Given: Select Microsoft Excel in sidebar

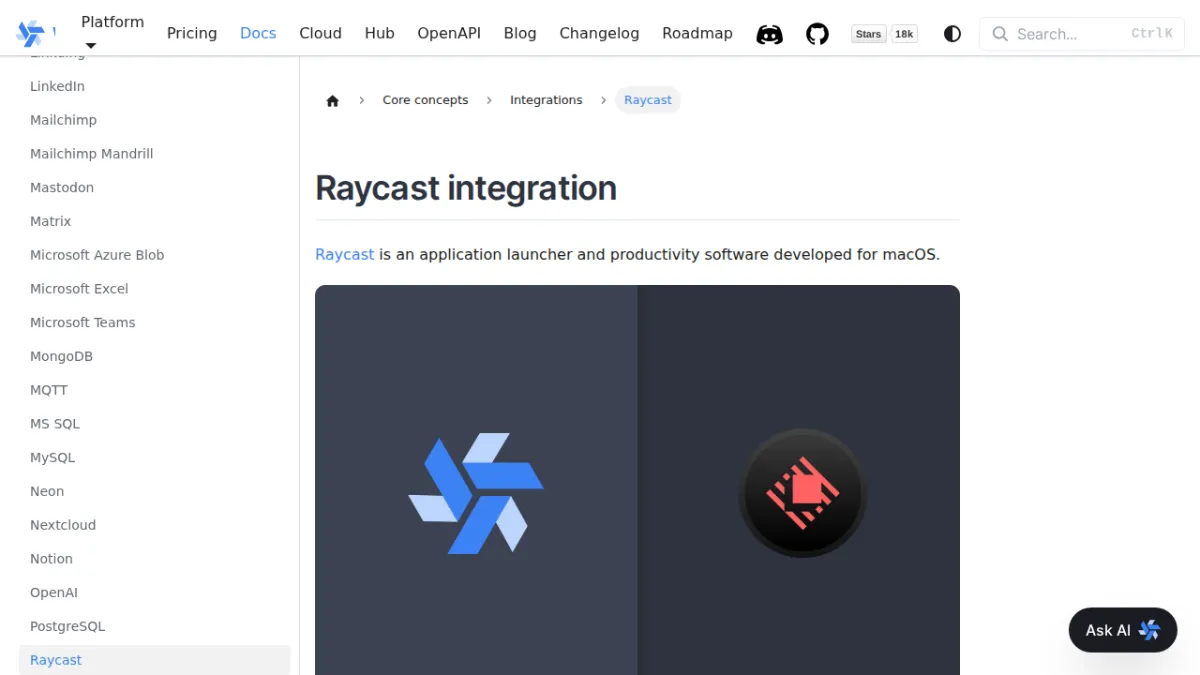Looking at the screenshot, I should coord(79,289).
